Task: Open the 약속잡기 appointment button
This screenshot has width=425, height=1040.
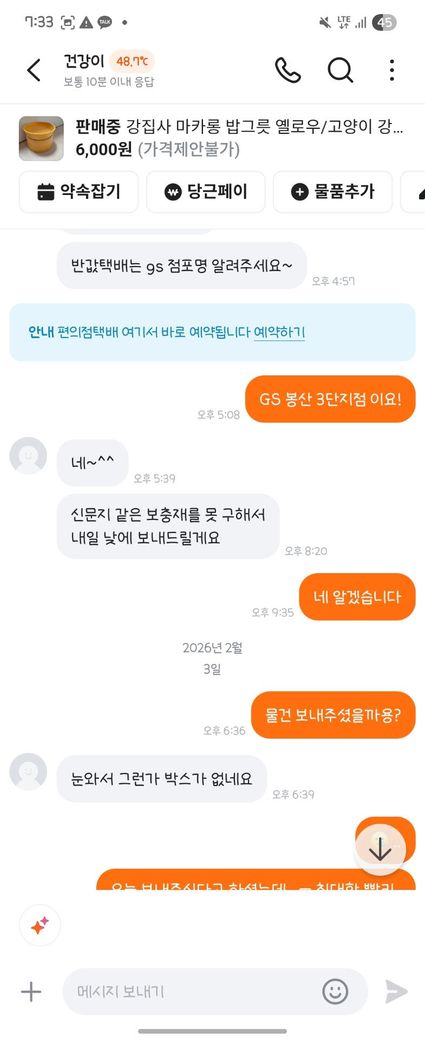Action: [79, 192]
